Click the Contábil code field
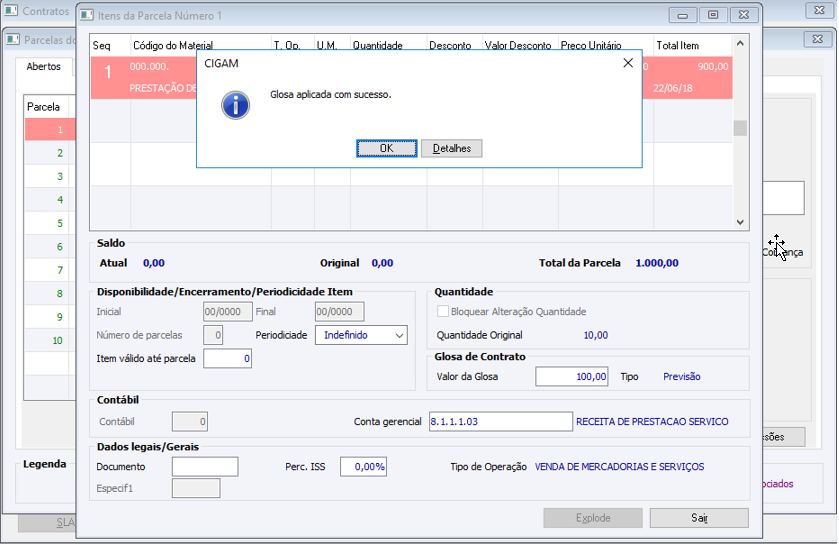Image resolution: width=839 pixels, height=544 pixels. pyautogui.click(x=189, y=422)
